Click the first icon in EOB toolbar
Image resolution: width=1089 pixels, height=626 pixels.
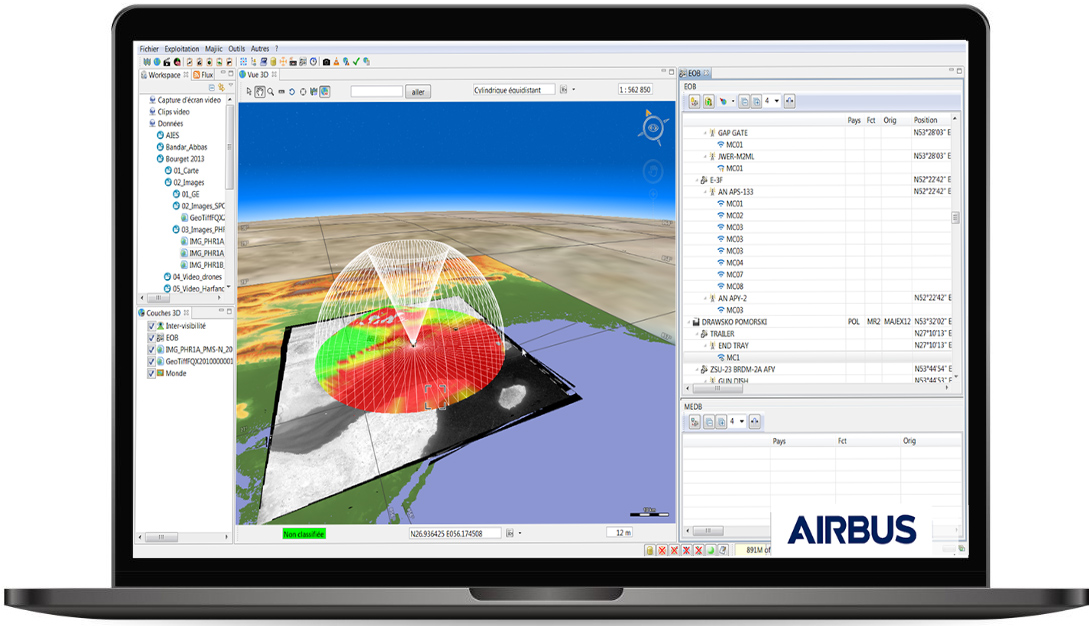point(693,101)
